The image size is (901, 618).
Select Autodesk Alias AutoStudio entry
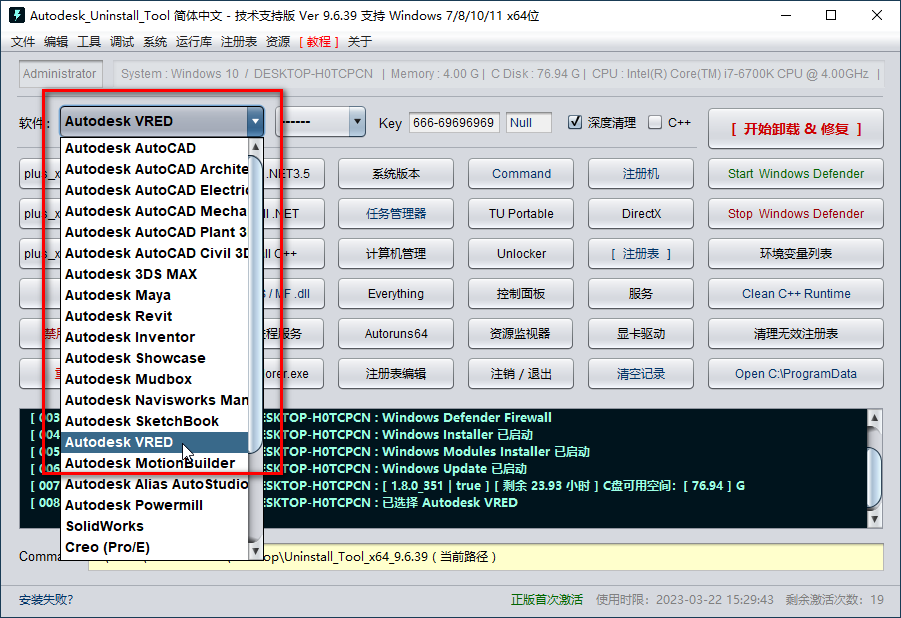(155, 484)
